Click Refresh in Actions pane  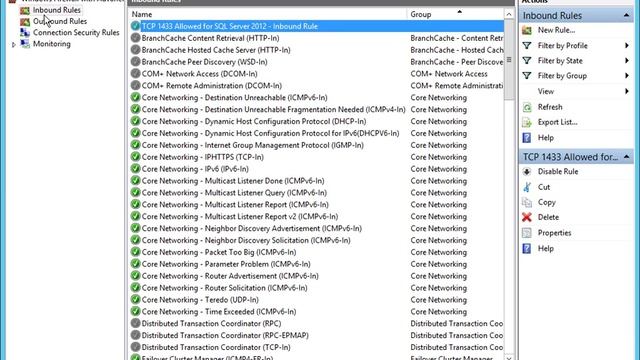pos(550,107)
